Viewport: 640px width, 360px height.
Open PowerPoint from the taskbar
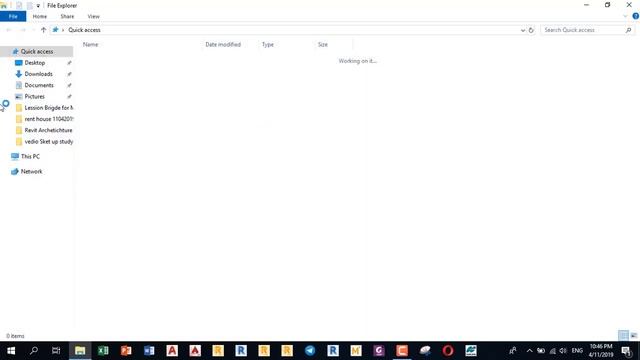click(x=126, y=351)
